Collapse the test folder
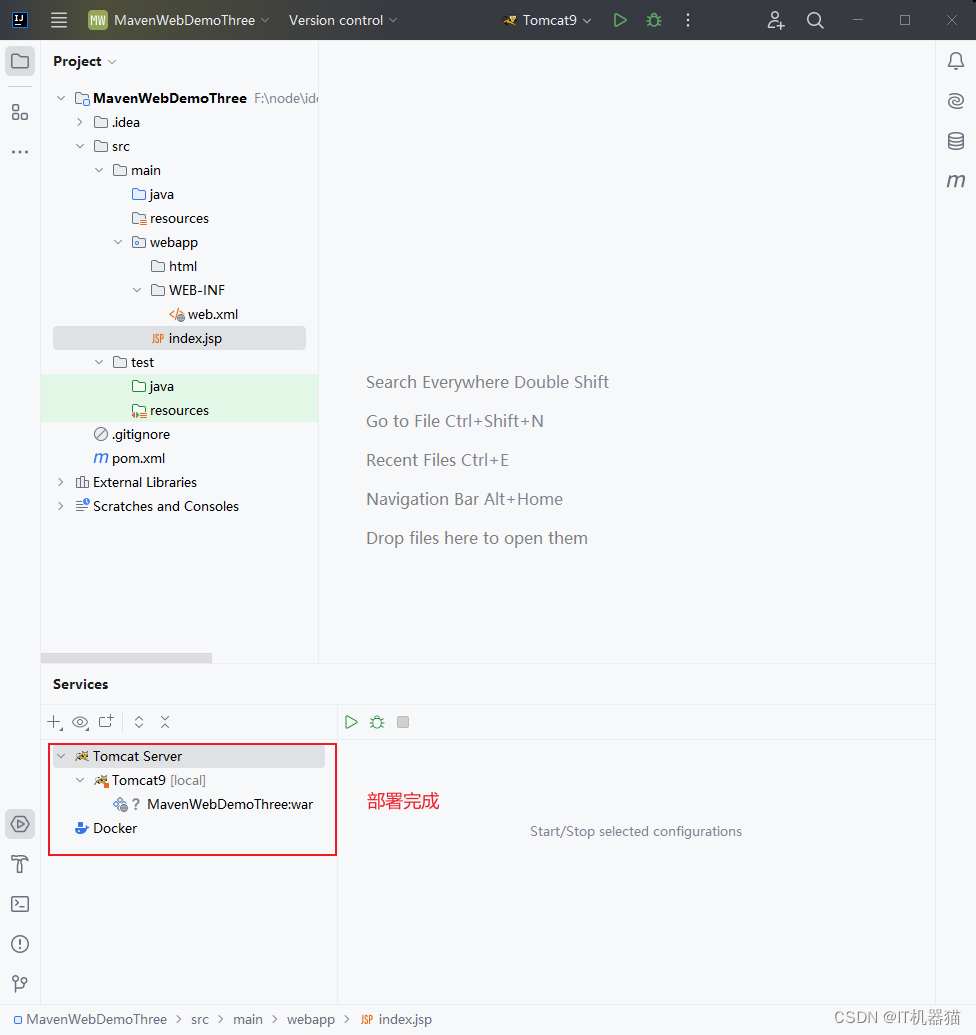 click(x=99, y=362)
